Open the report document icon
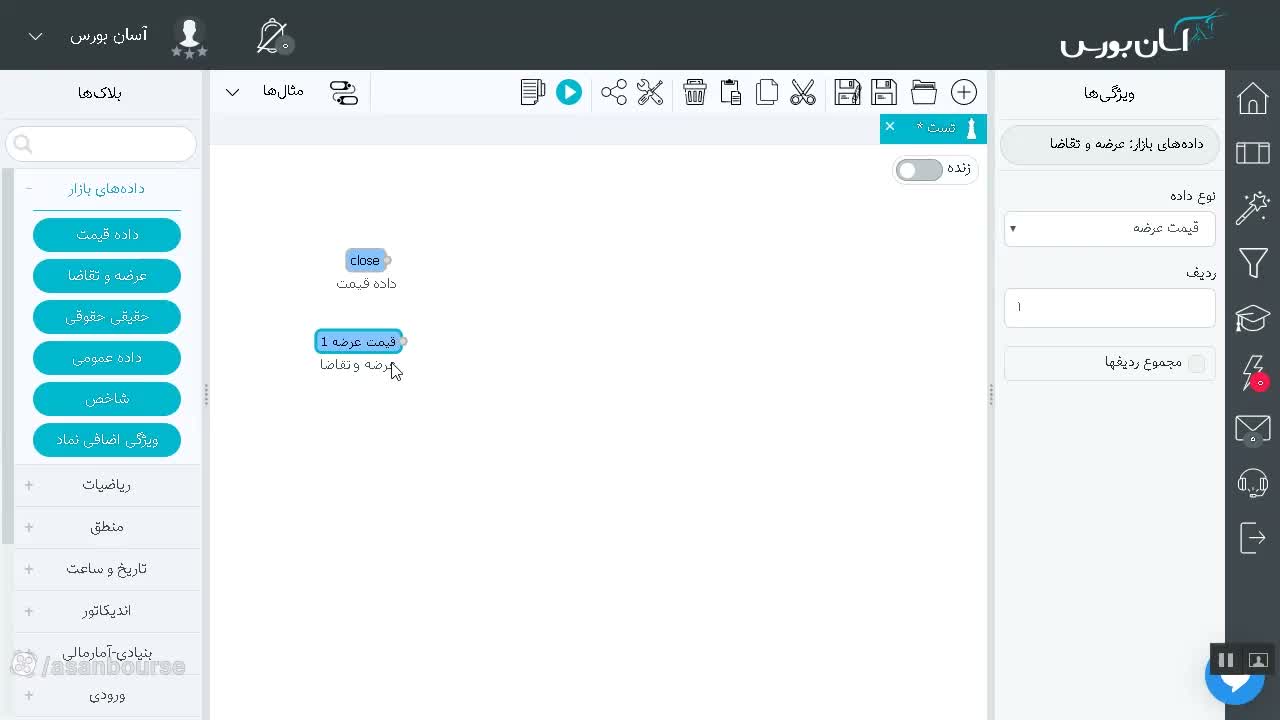Viewport: 1280px width, 720px height. [x=533, y=92]
